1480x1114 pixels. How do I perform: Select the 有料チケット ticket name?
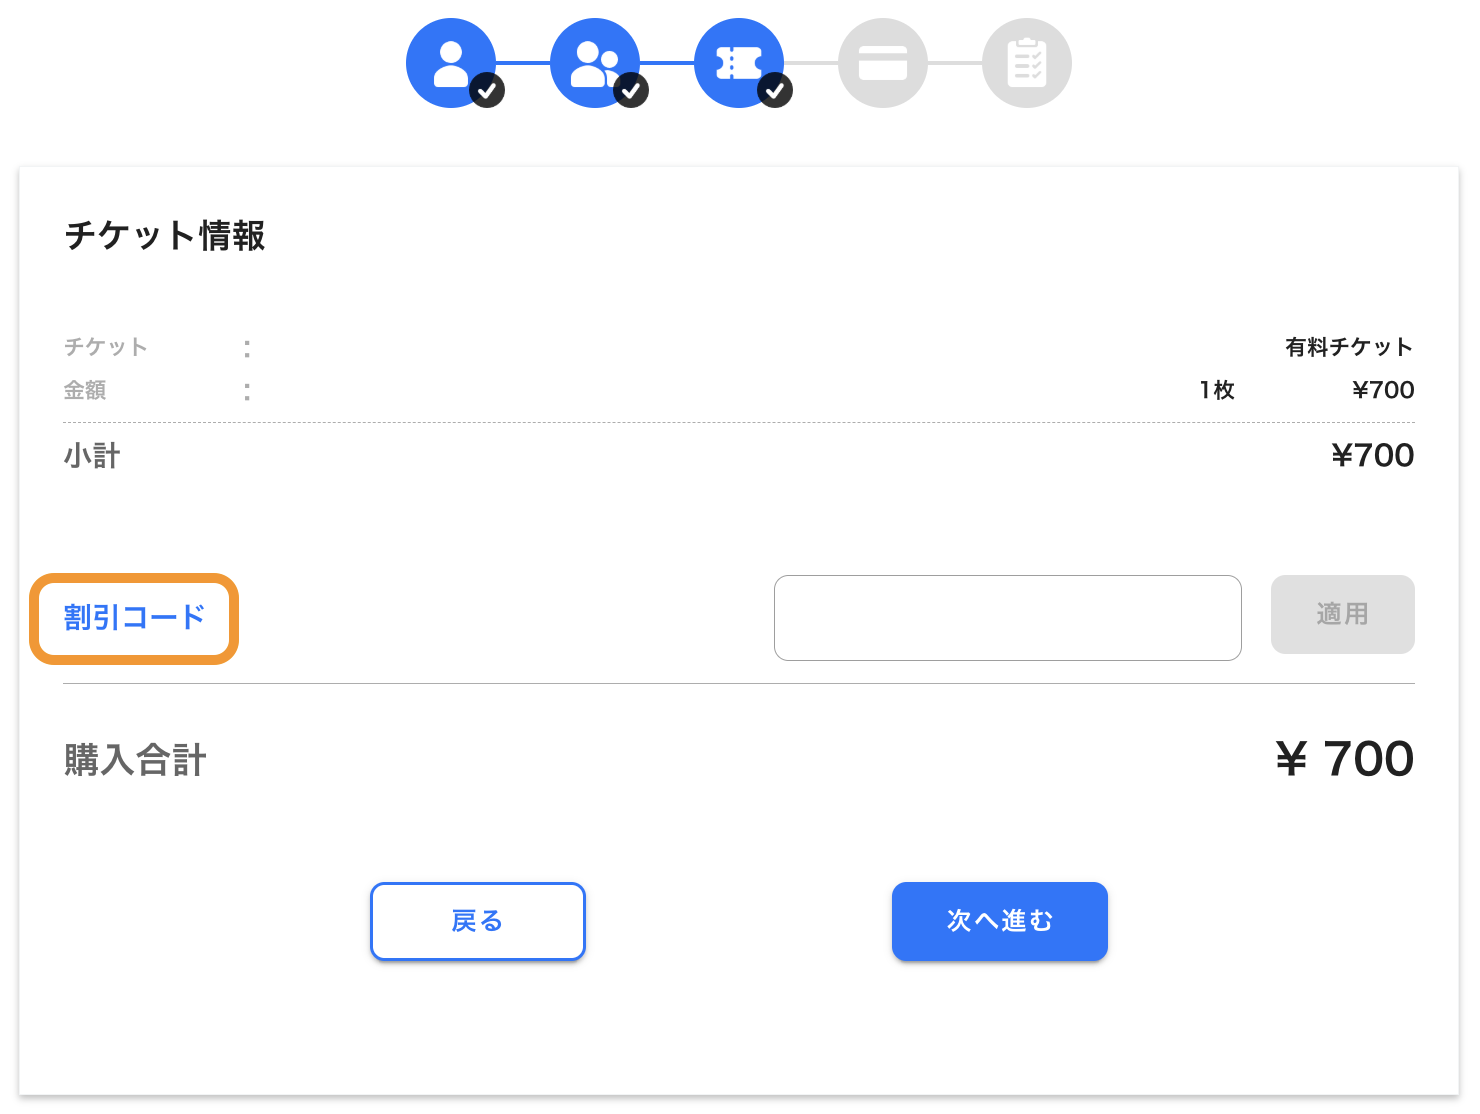(1349, 347)
